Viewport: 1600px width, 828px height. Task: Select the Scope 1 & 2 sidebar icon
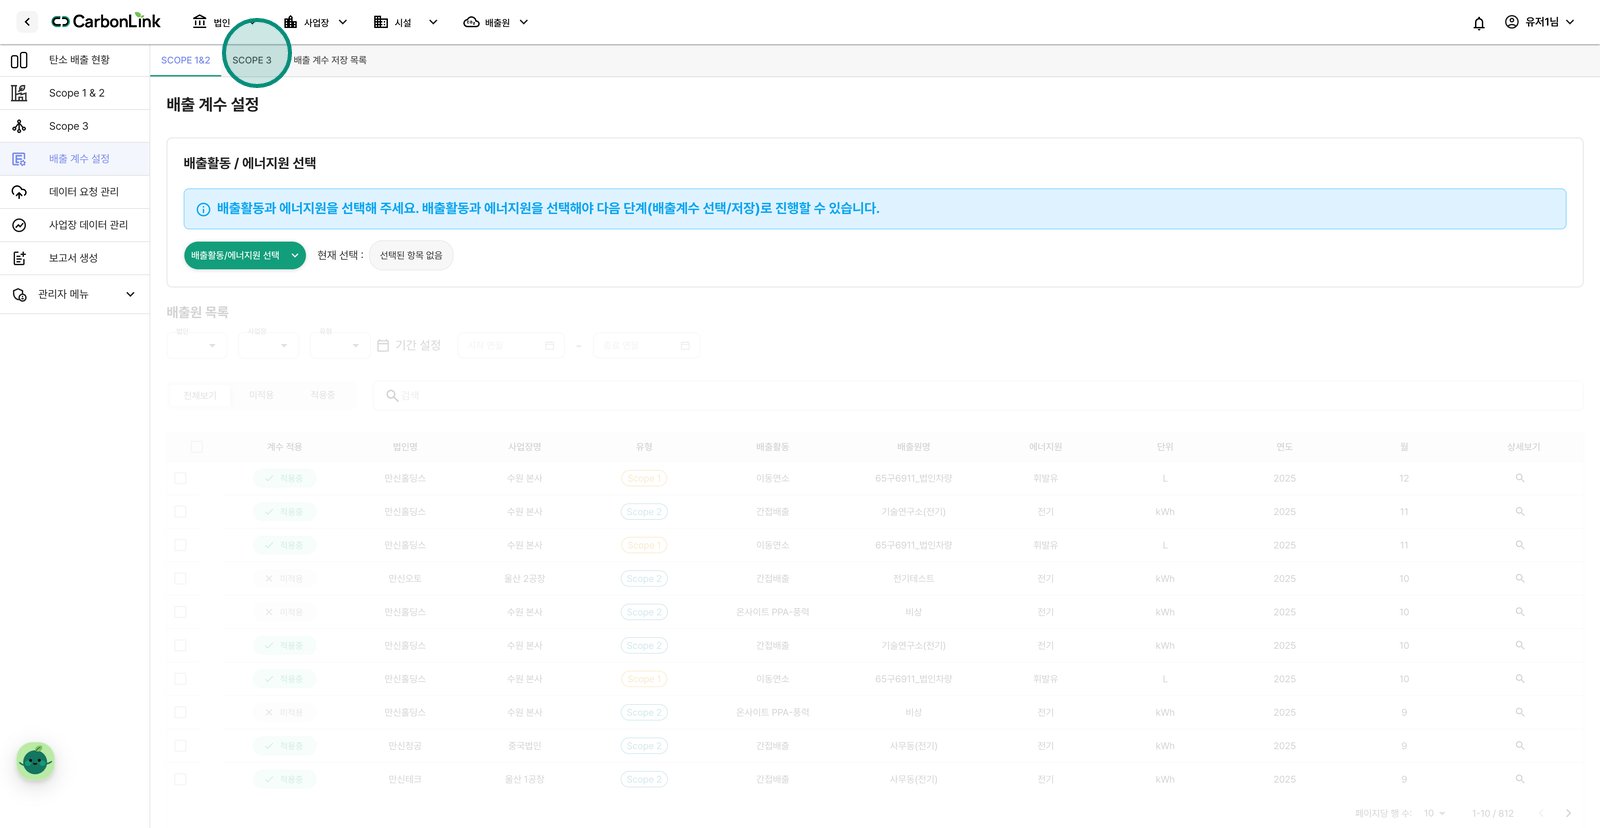[19, 93]
